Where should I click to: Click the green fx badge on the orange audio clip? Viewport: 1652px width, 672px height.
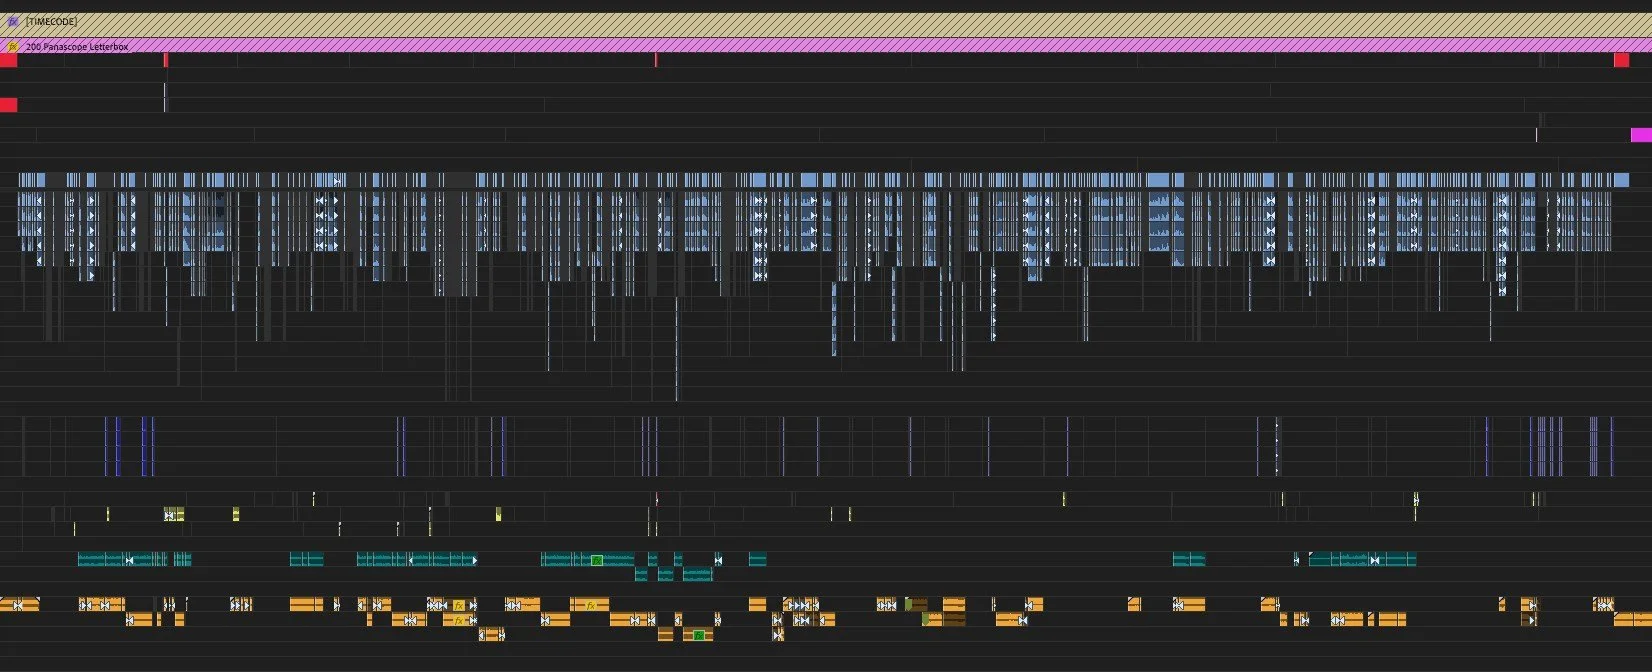coord(699,635)
